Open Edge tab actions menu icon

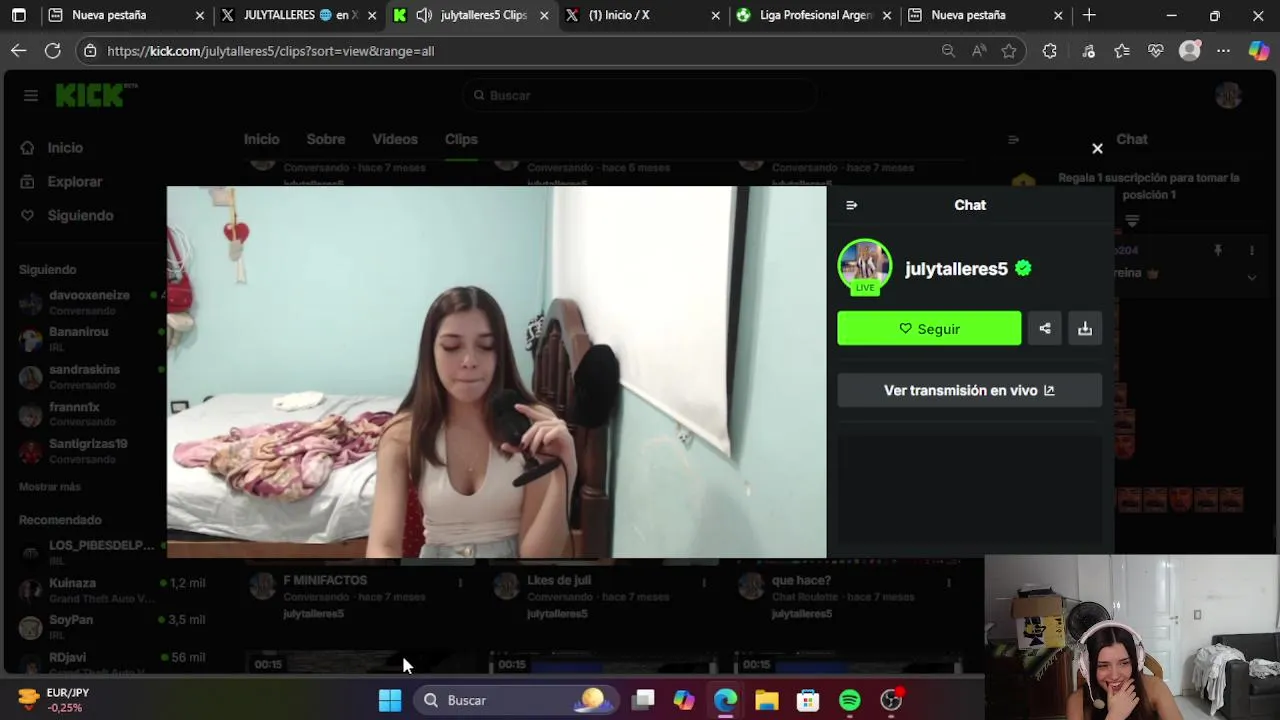[19, 15]
